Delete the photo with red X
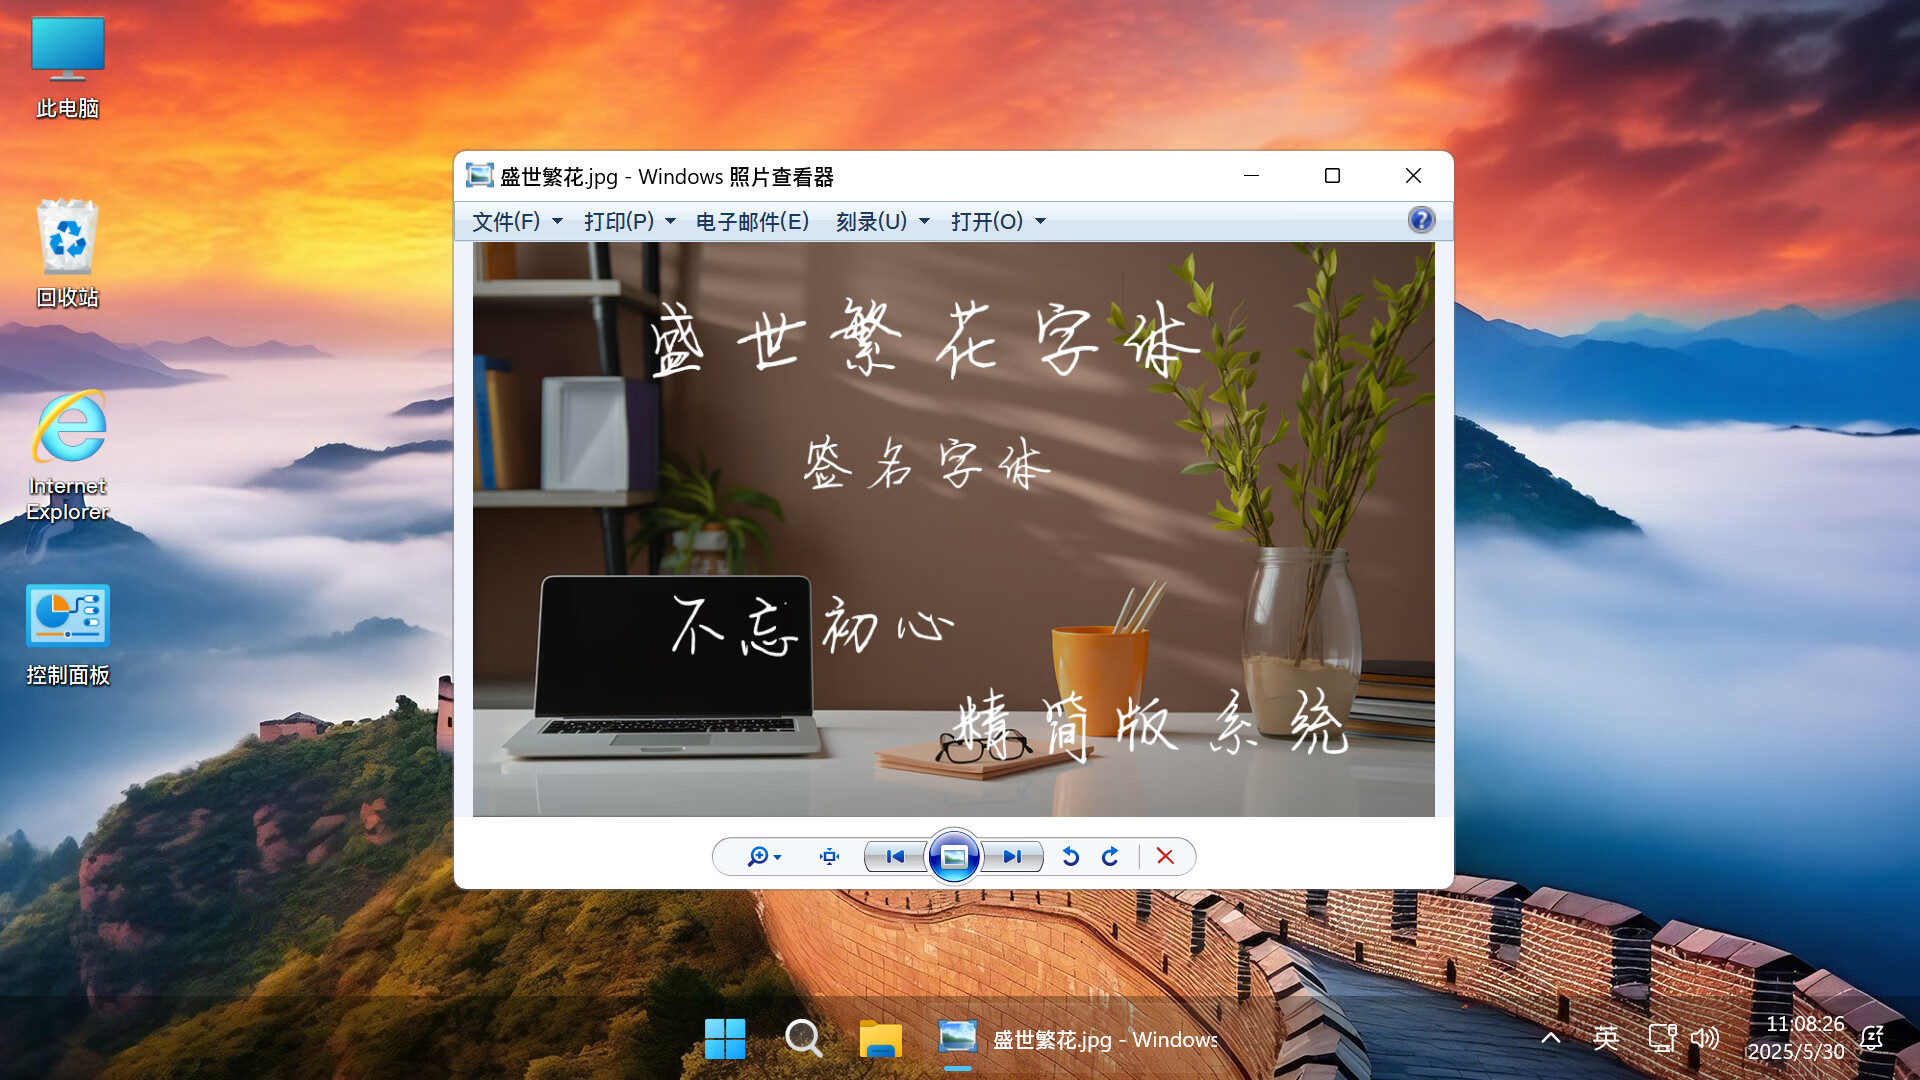 [1165, 857]
